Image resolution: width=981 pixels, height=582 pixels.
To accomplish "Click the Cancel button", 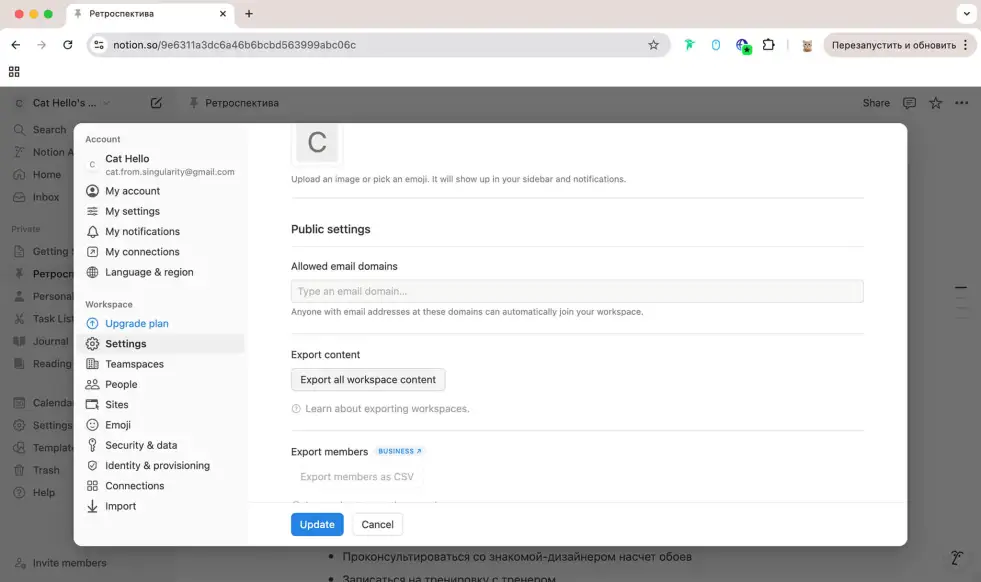I will coord(377,524).
